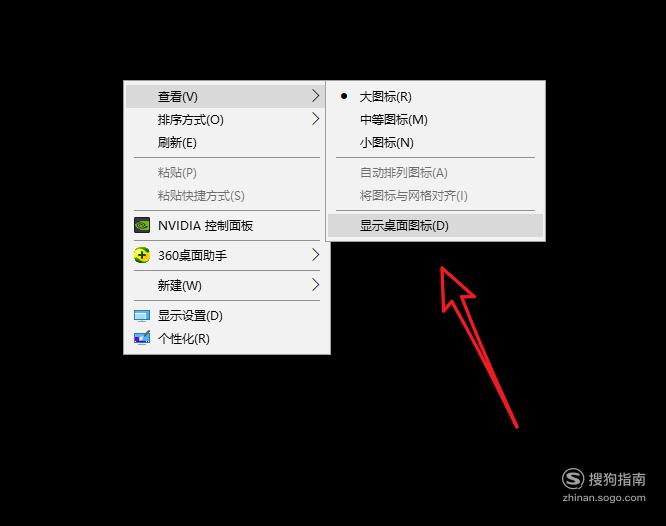Click the display settings monitor icon
Screen dimensions: 666x526
(142, 316)
